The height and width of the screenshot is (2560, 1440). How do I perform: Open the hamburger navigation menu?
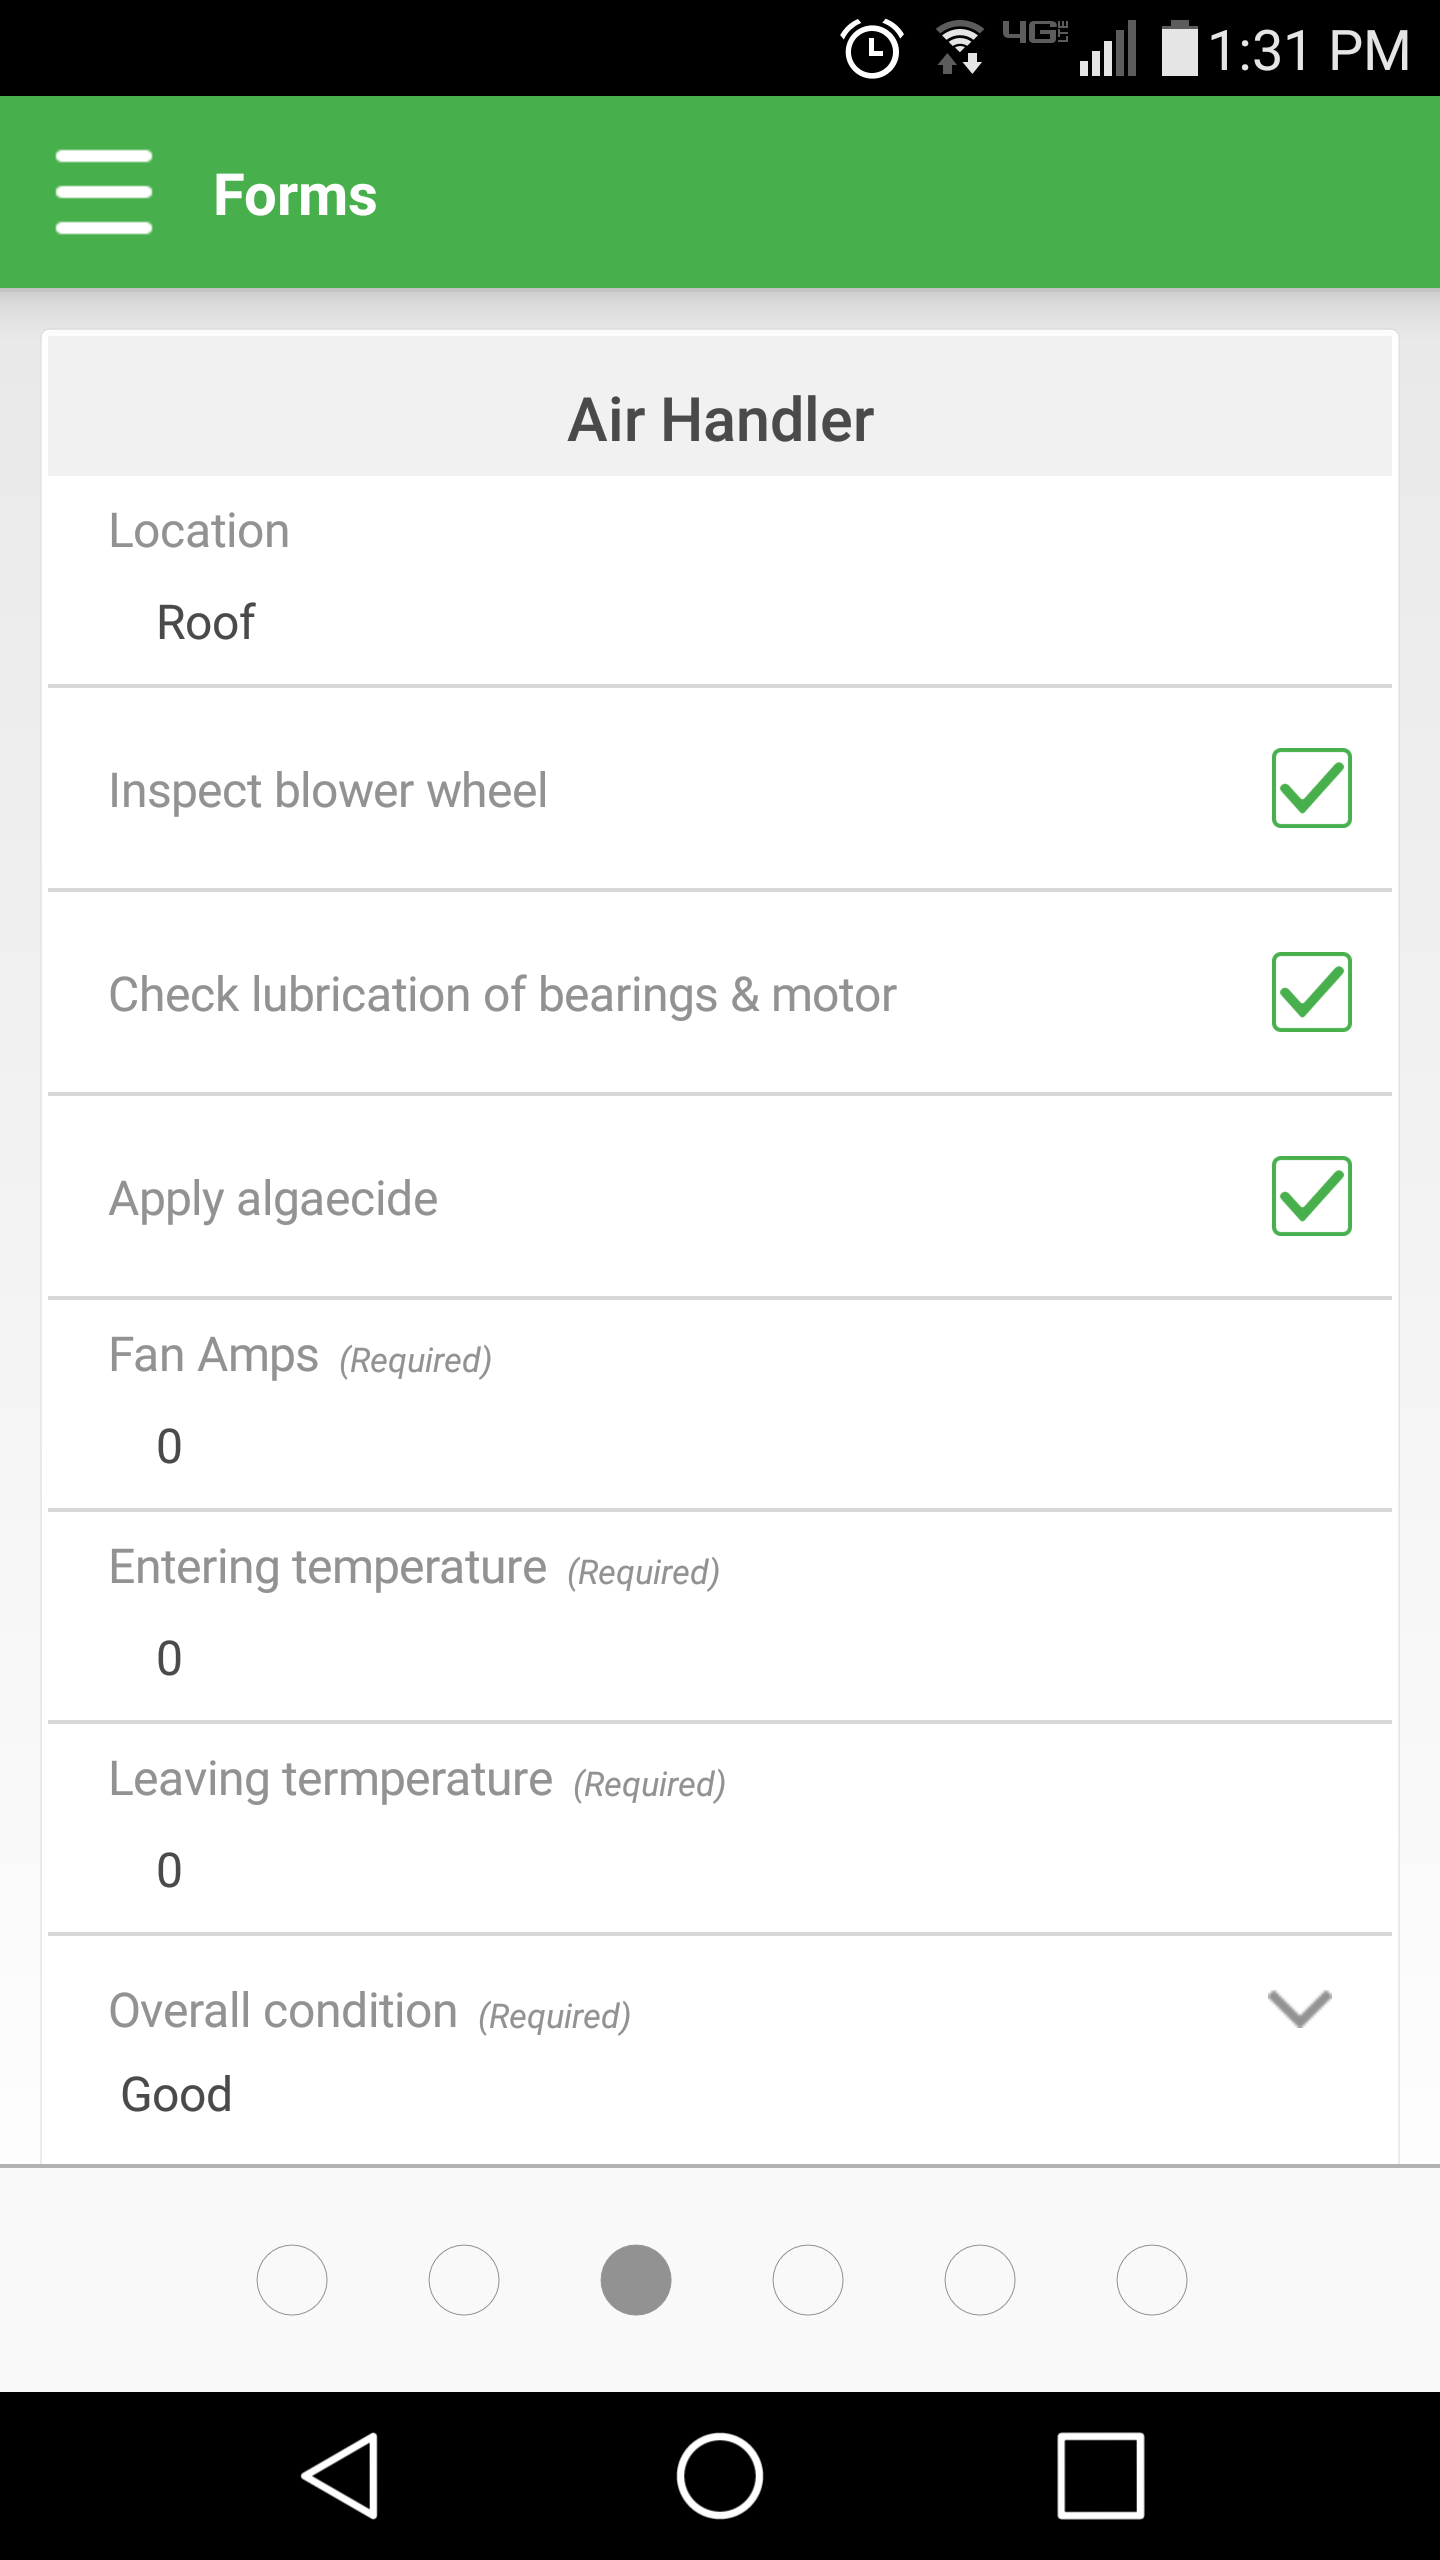click(104, 192)
